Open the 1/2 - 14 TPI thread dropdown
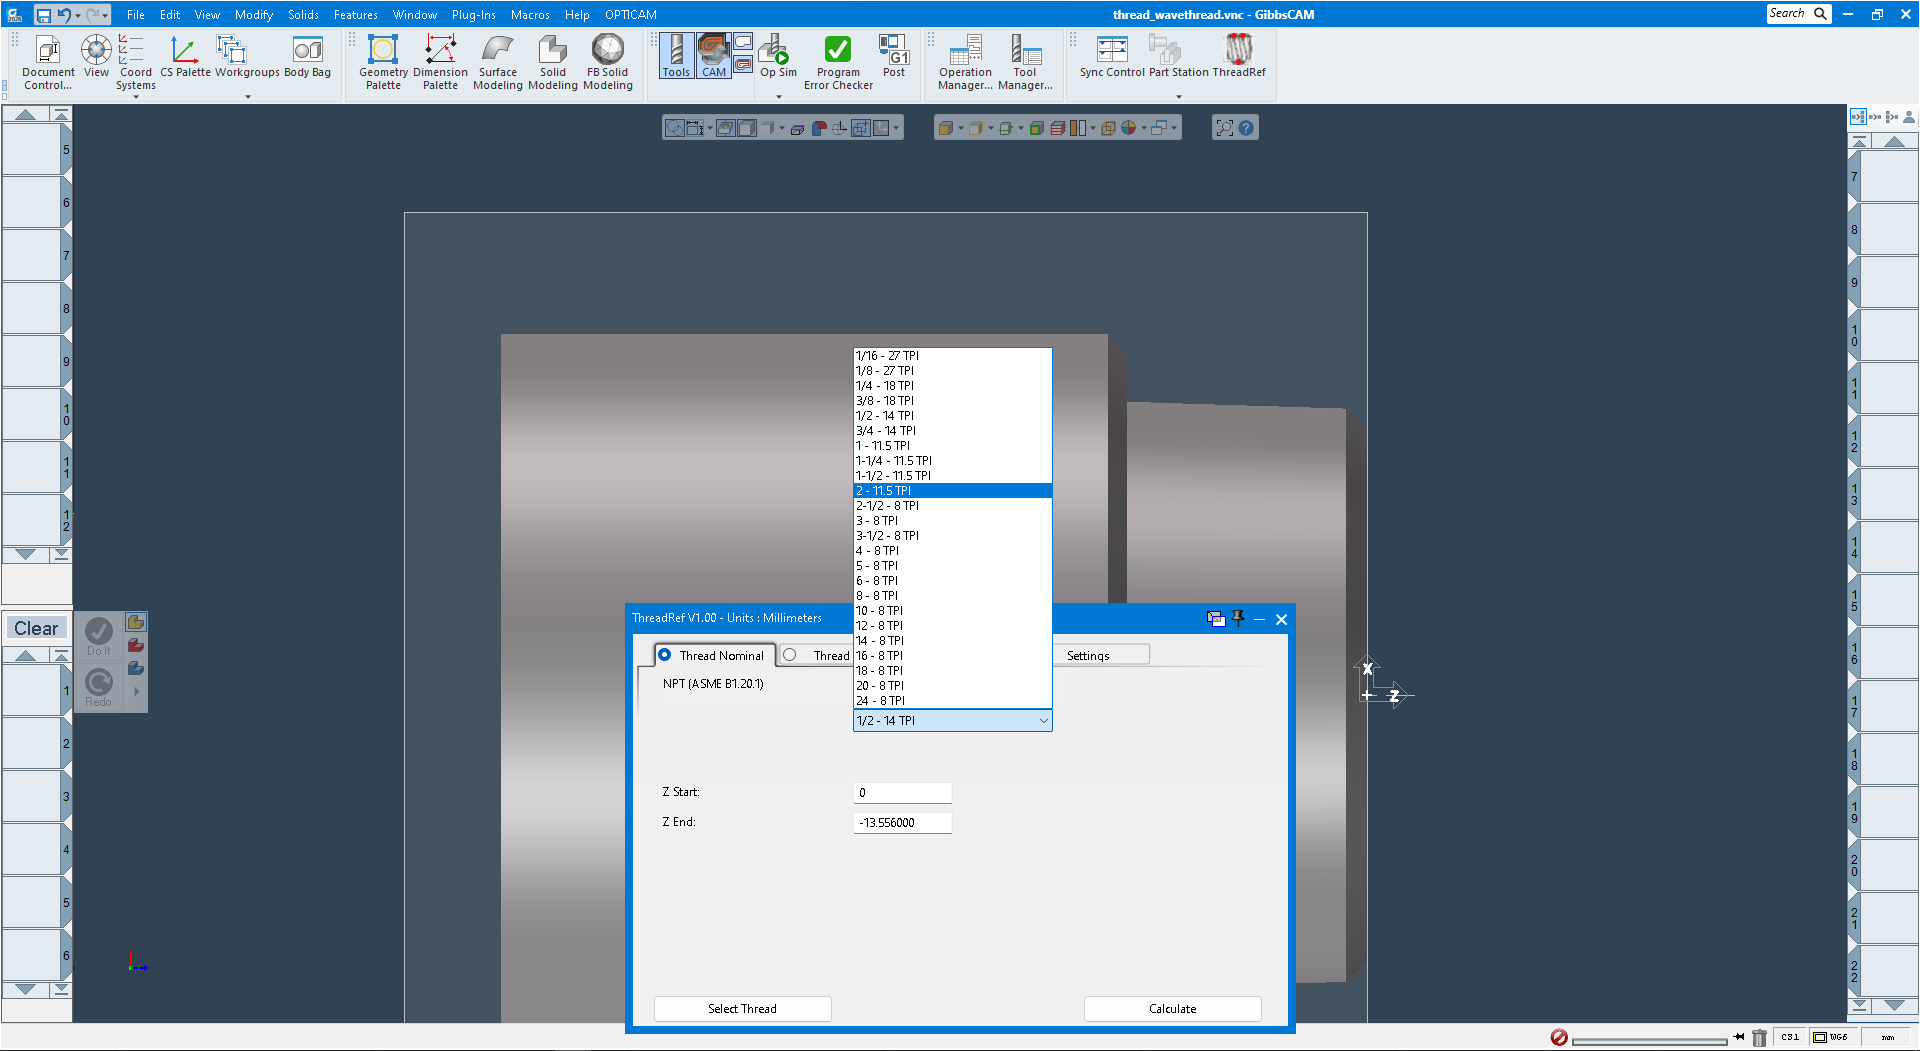The image size is (1920, 1051). tap(1043, 720)
